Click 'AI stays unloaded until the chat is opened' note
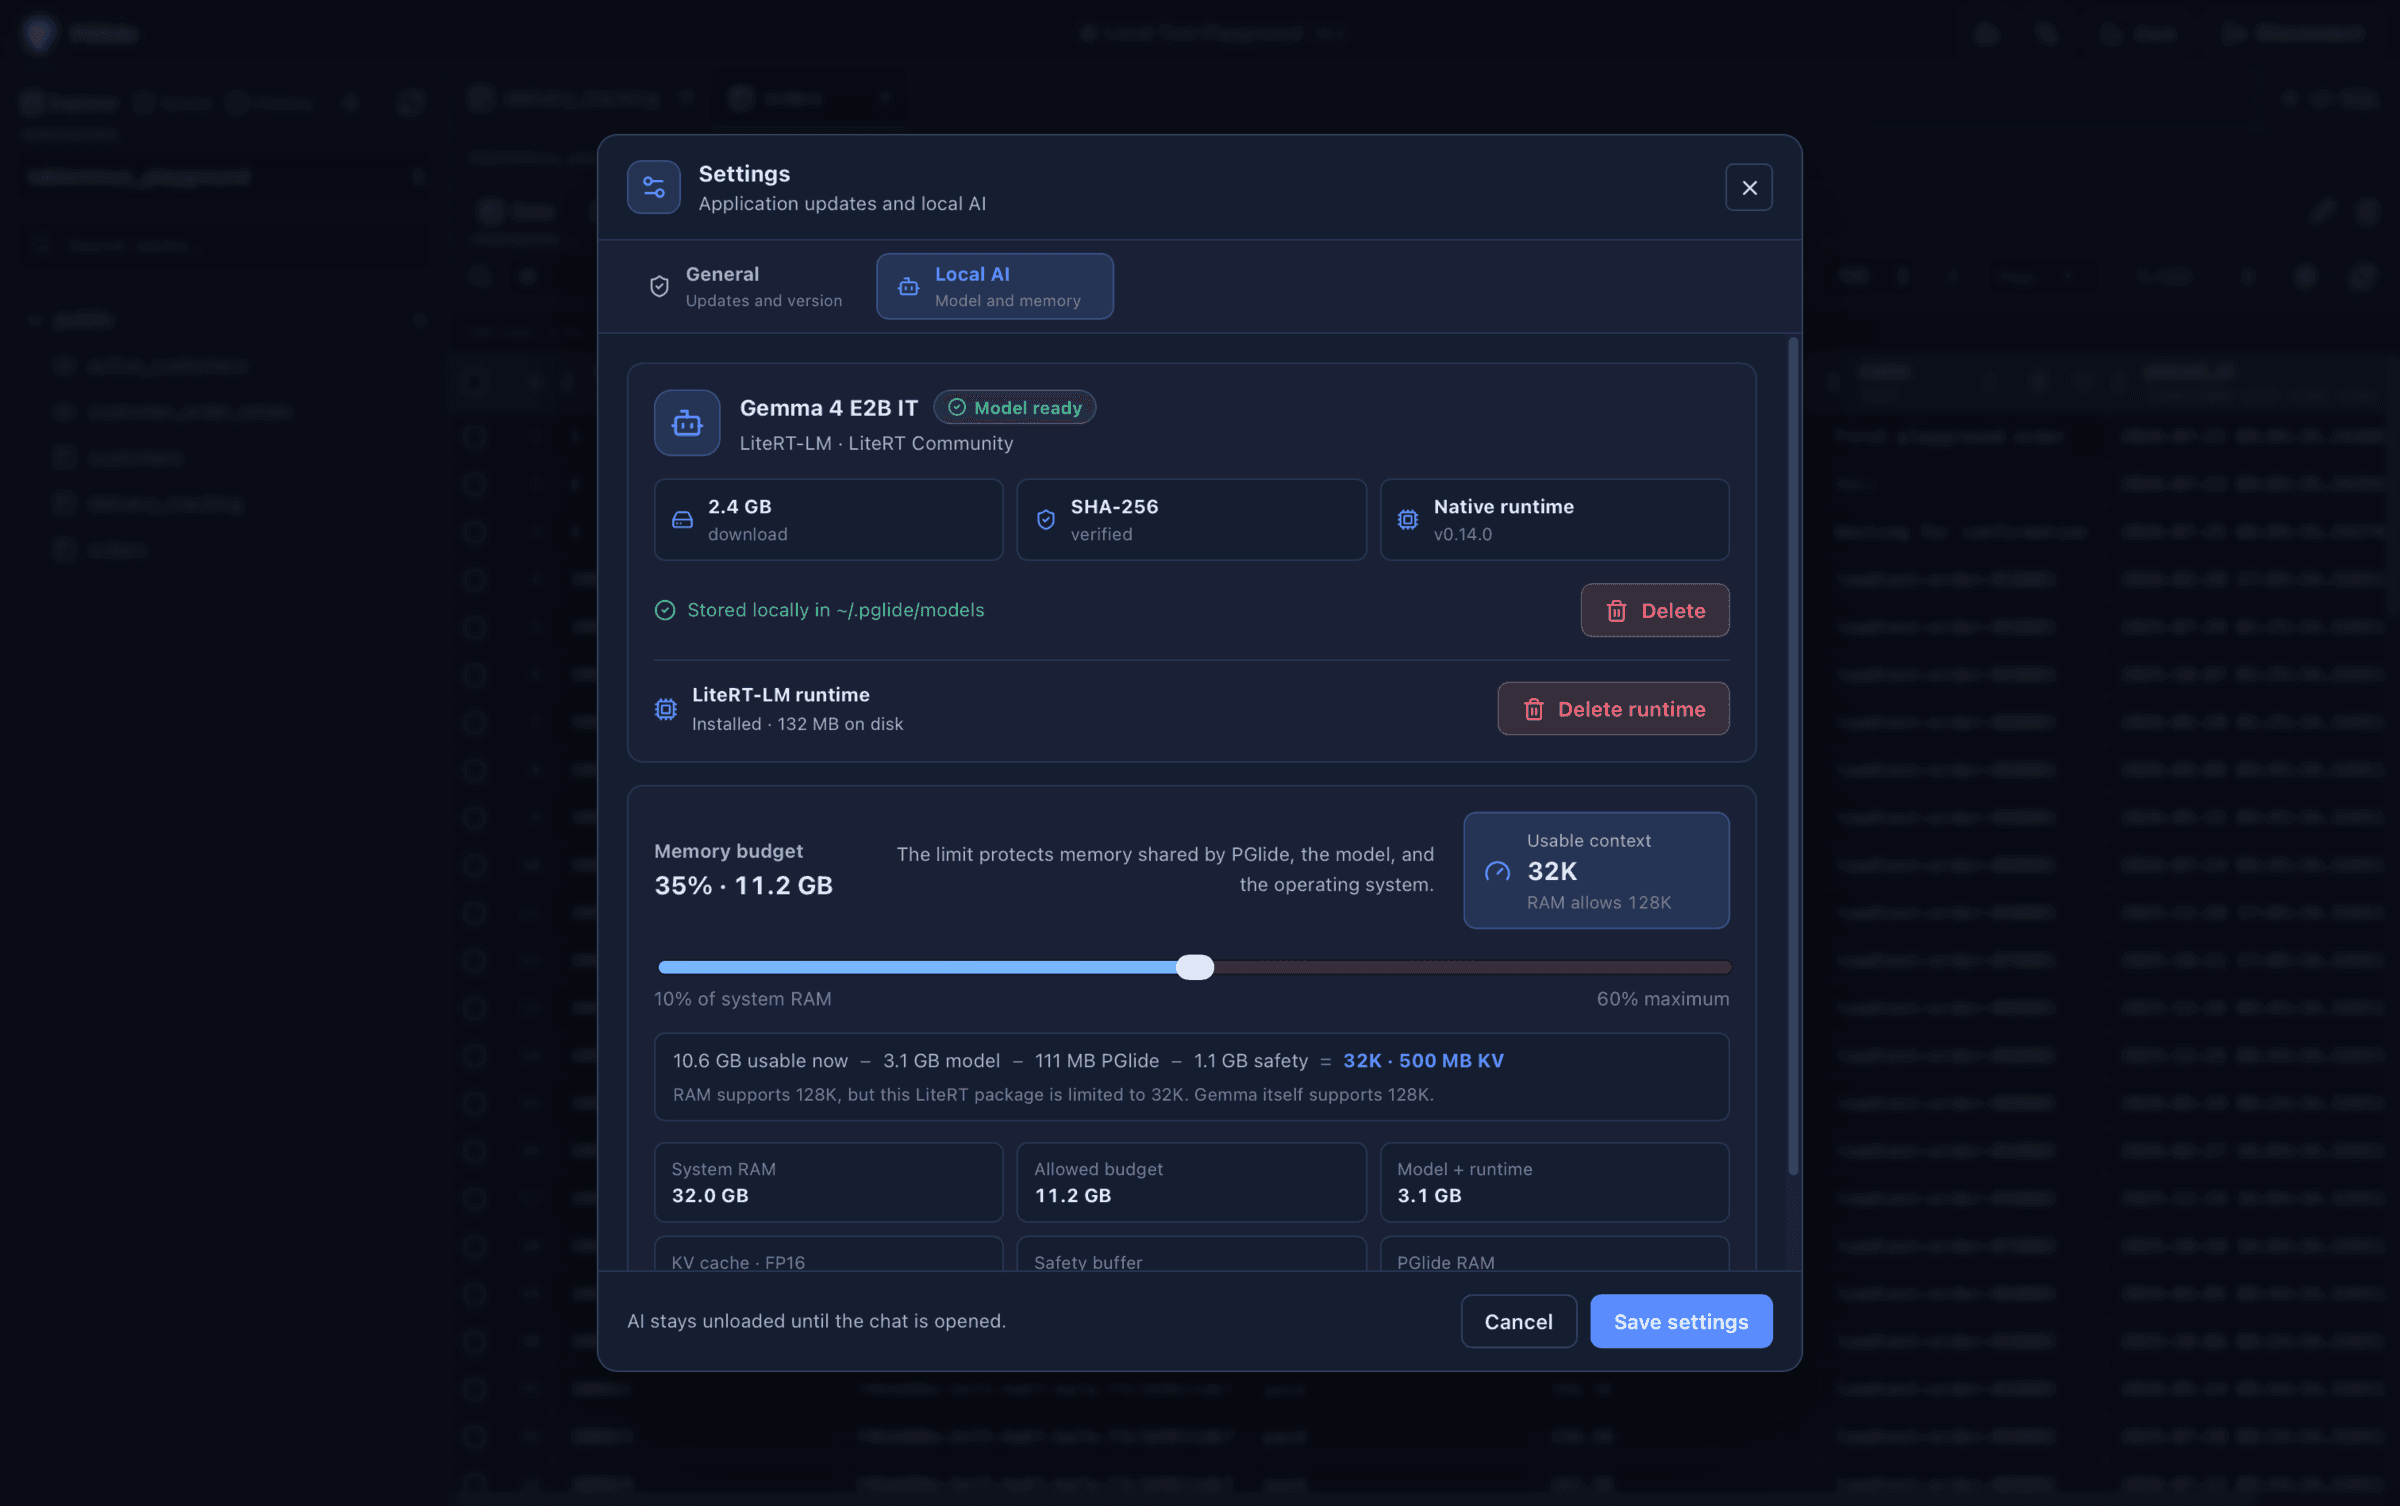The height and width of the screenshot is (1506, 2400). pos(816,1321)
